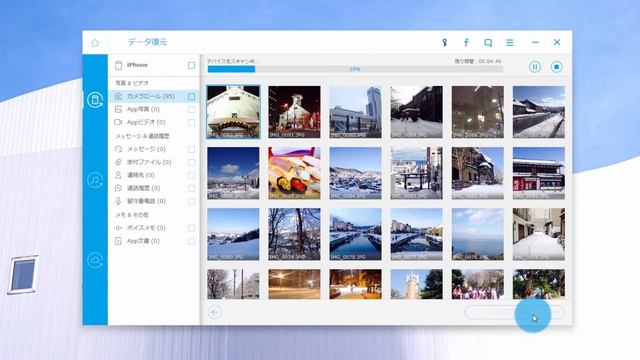Click the contacts person icon

click(x=118, y=175)
